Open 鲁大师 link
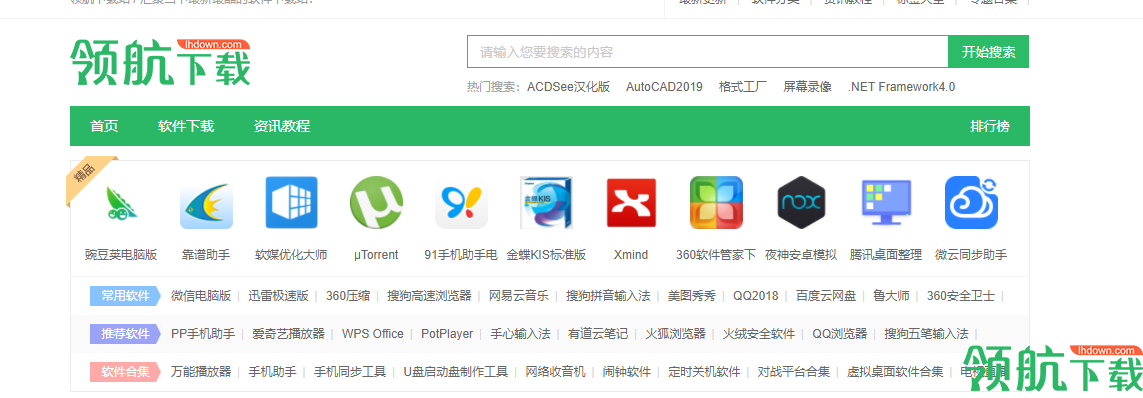Screen dimensions: 1143x398 point(892,296)
